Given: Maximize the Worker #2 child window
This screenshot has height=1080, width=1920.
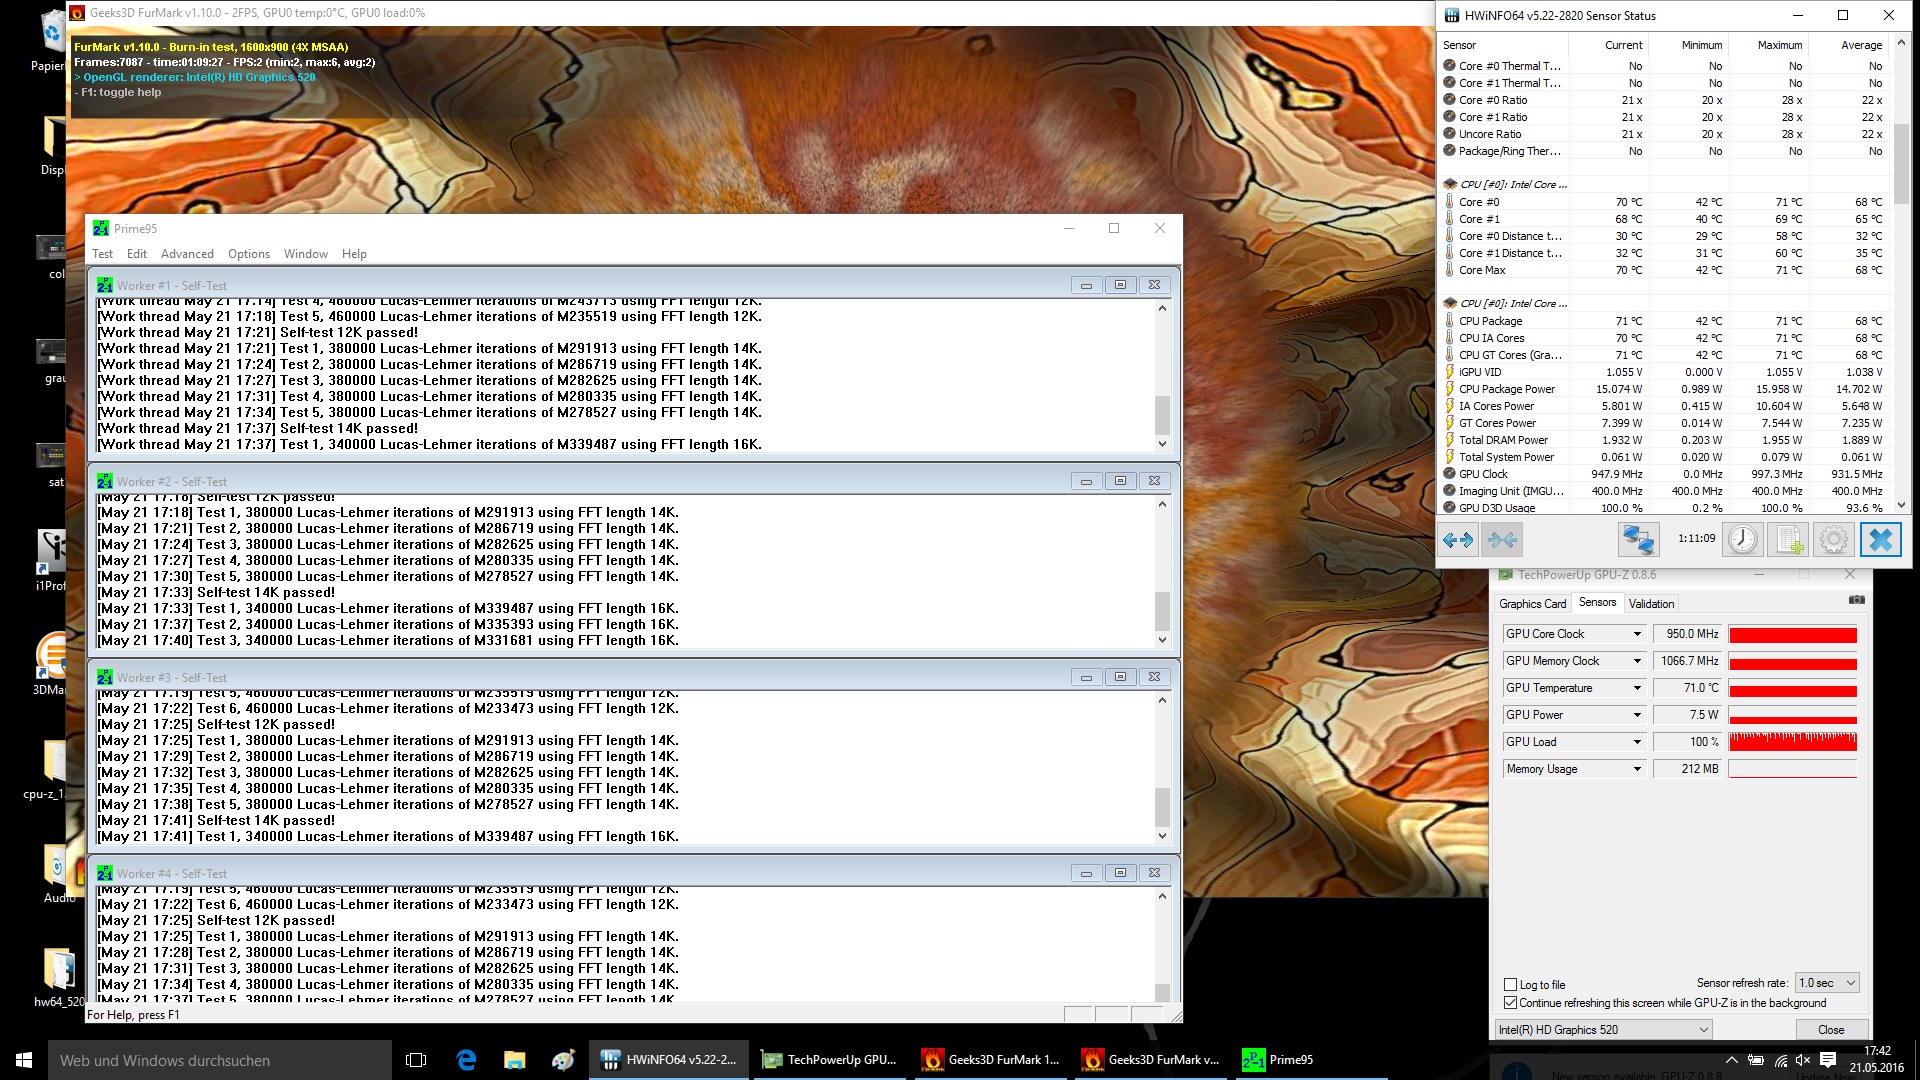Looking at the screenshot, I should click(1120, 481).
